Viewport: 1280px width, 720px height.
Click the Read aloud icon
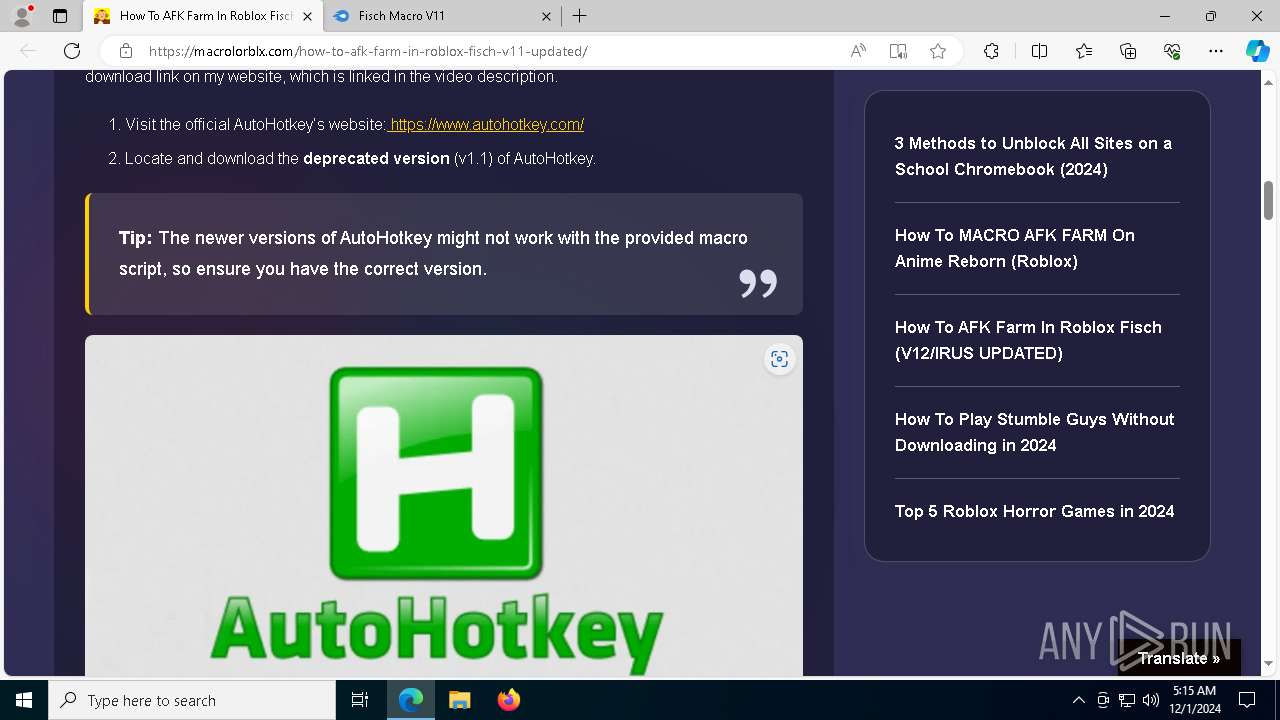[858, 51]
